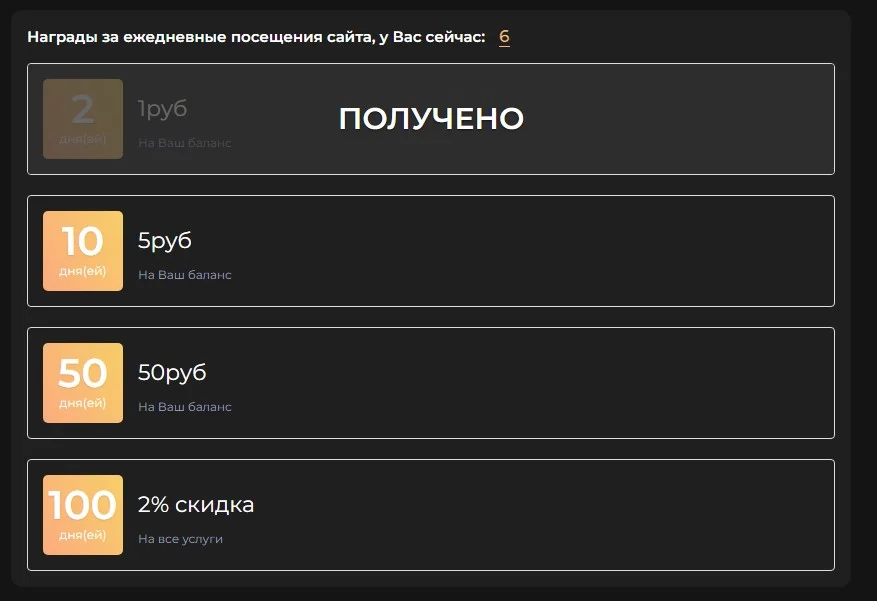The height and width of the screenshot is (601, 877).
Task: Click дня(ей) label under number 50
Action: pyautogui.click(x=83, y=403)
